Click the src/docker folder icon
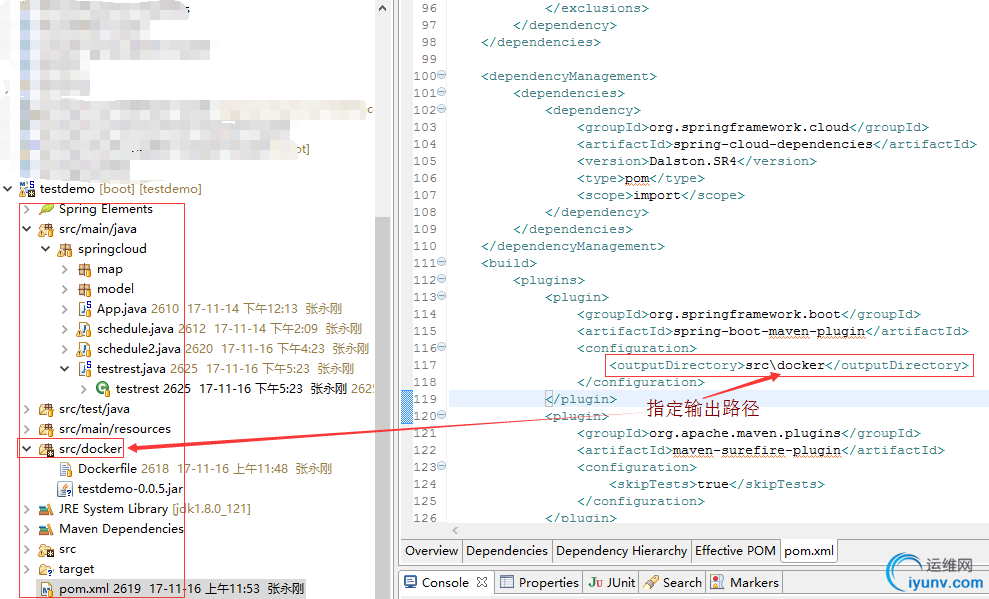Image resolution: width=989 pixels, height=599 pixels. pyautogui.click(x=46, y=449)
